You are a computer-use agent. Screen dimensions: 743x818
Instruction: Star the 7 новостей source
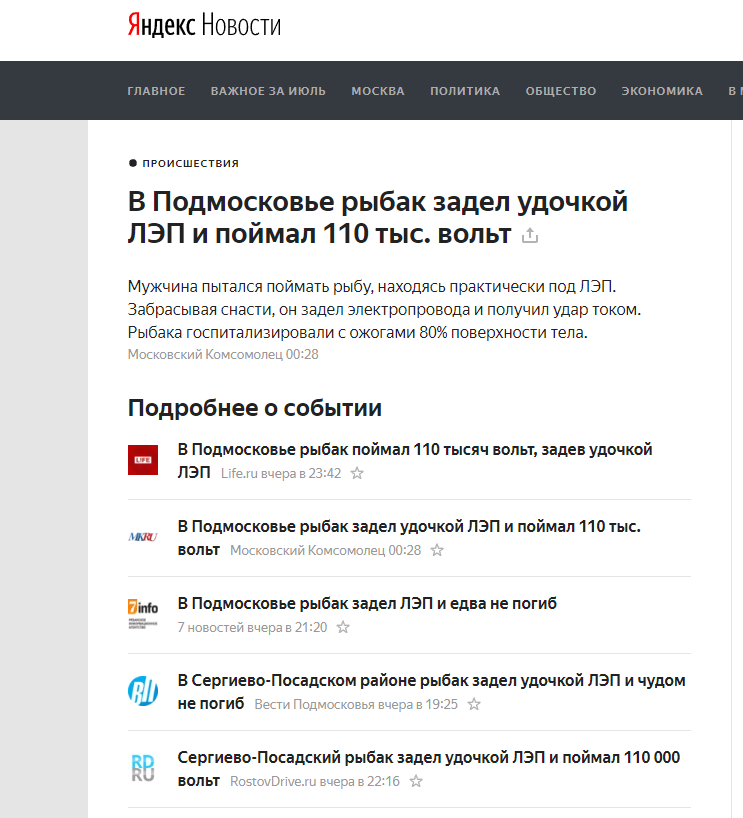point(343,627)
